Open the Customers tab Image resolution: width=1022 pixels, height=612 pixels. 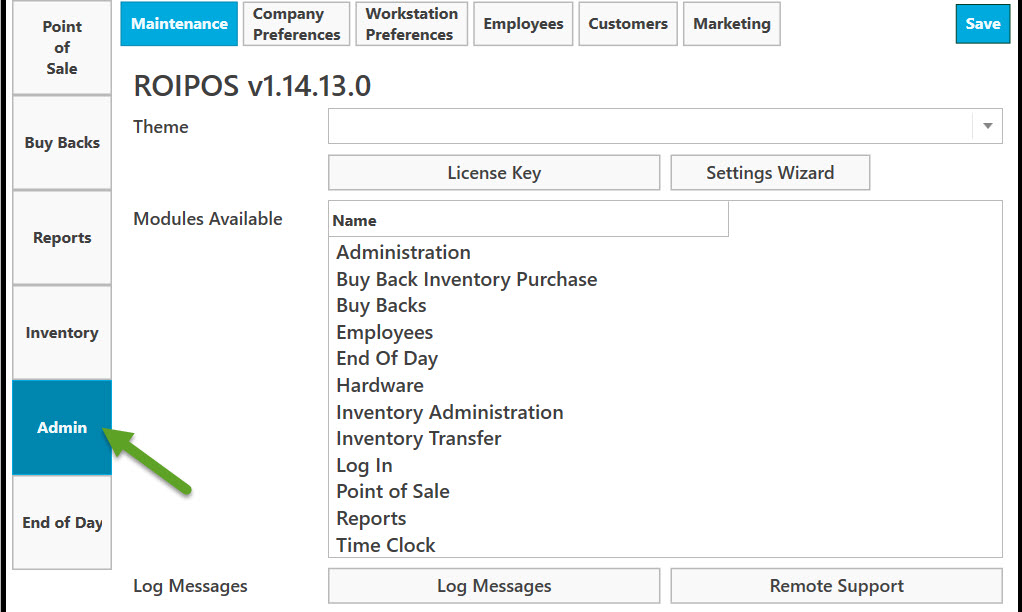coord(628,24)
